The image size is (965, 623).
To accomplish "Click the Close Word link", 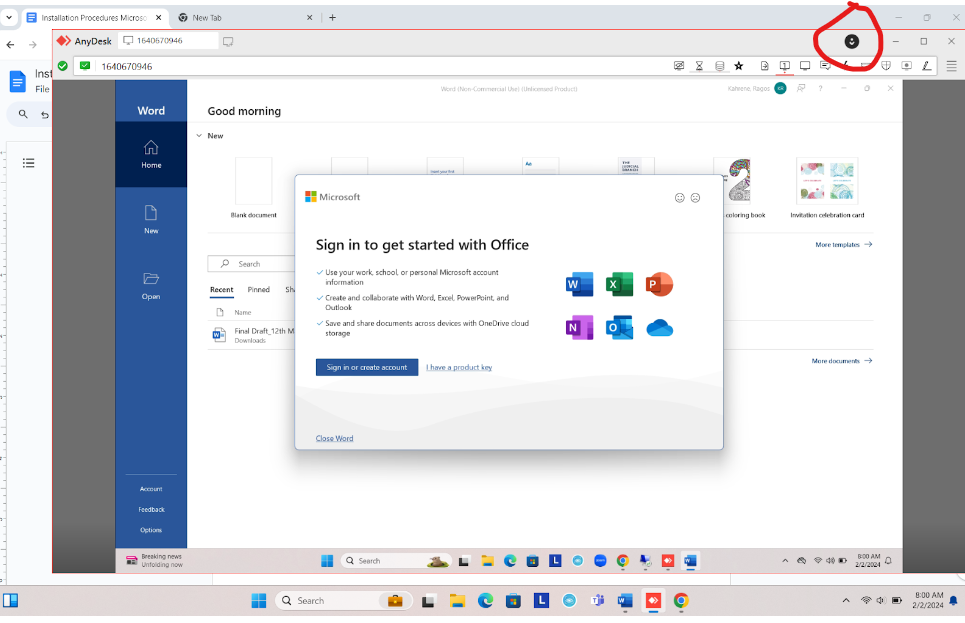I will coord(334,438).
